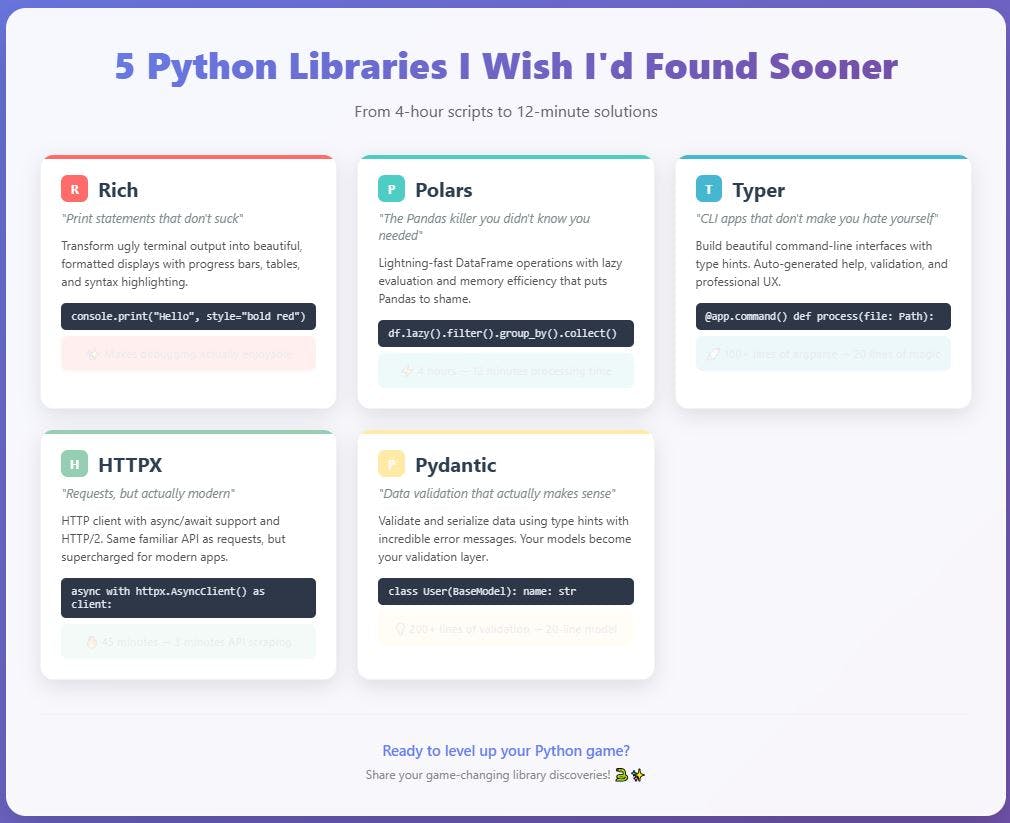Click the httpx.AsyncClient code snippet
Screen dimensions: 1010x823
[188, 598]
